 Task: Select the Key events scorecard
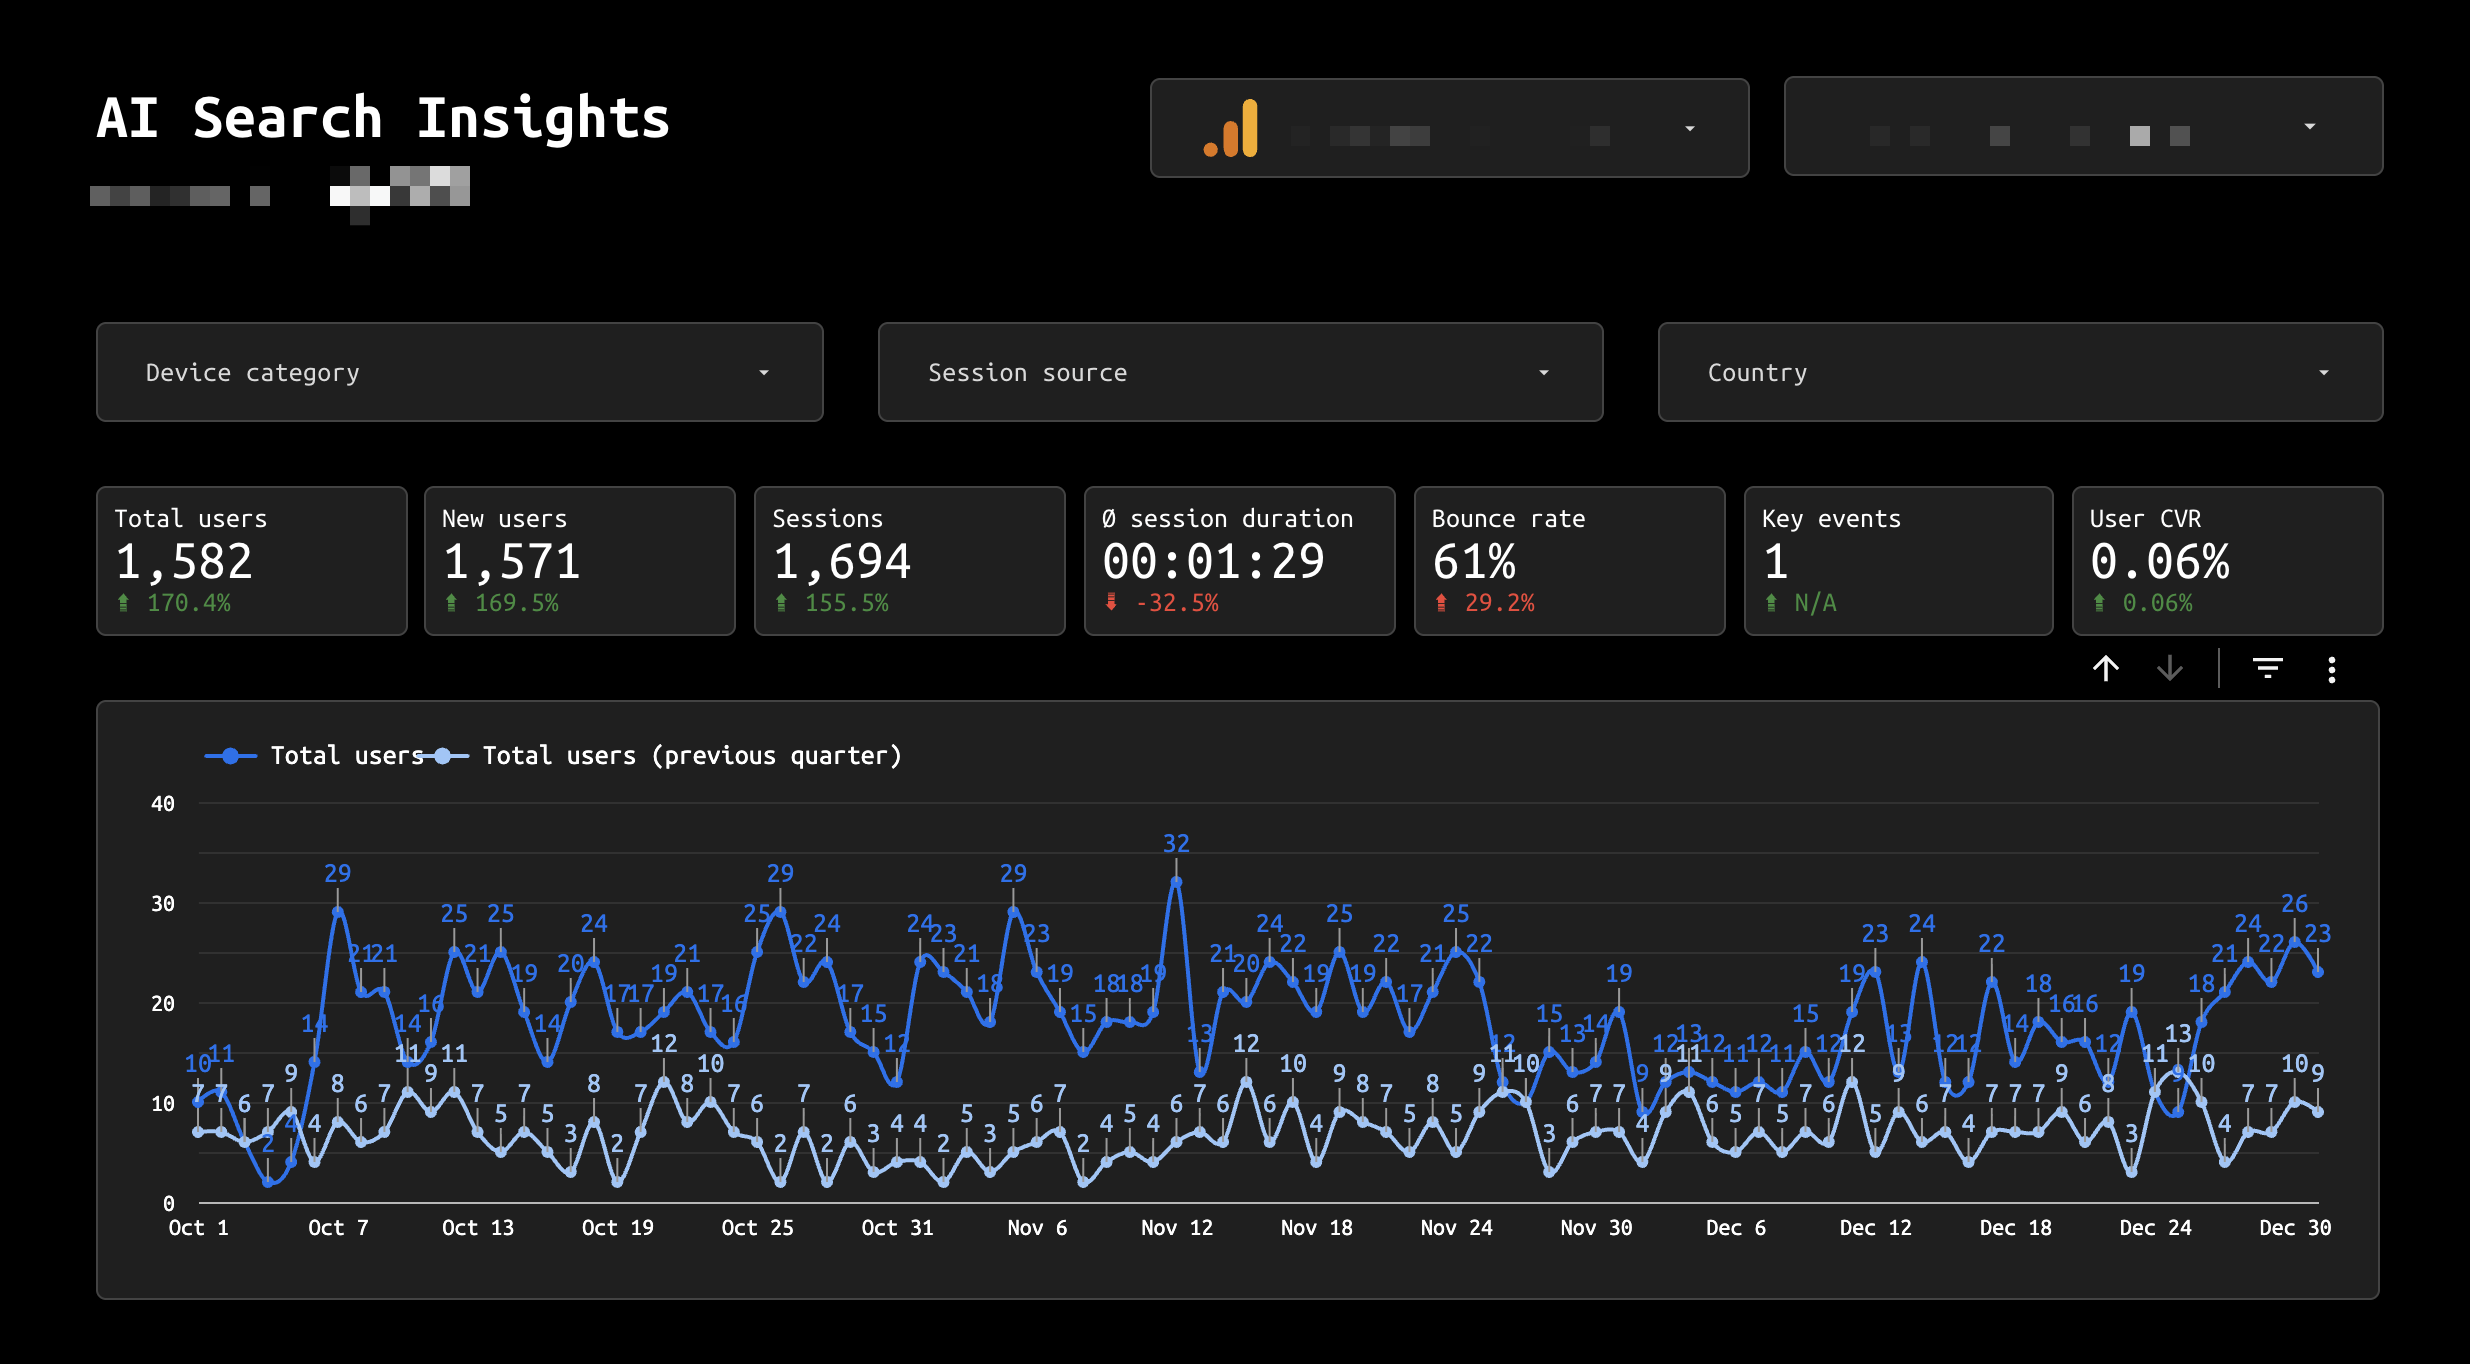1898,560
